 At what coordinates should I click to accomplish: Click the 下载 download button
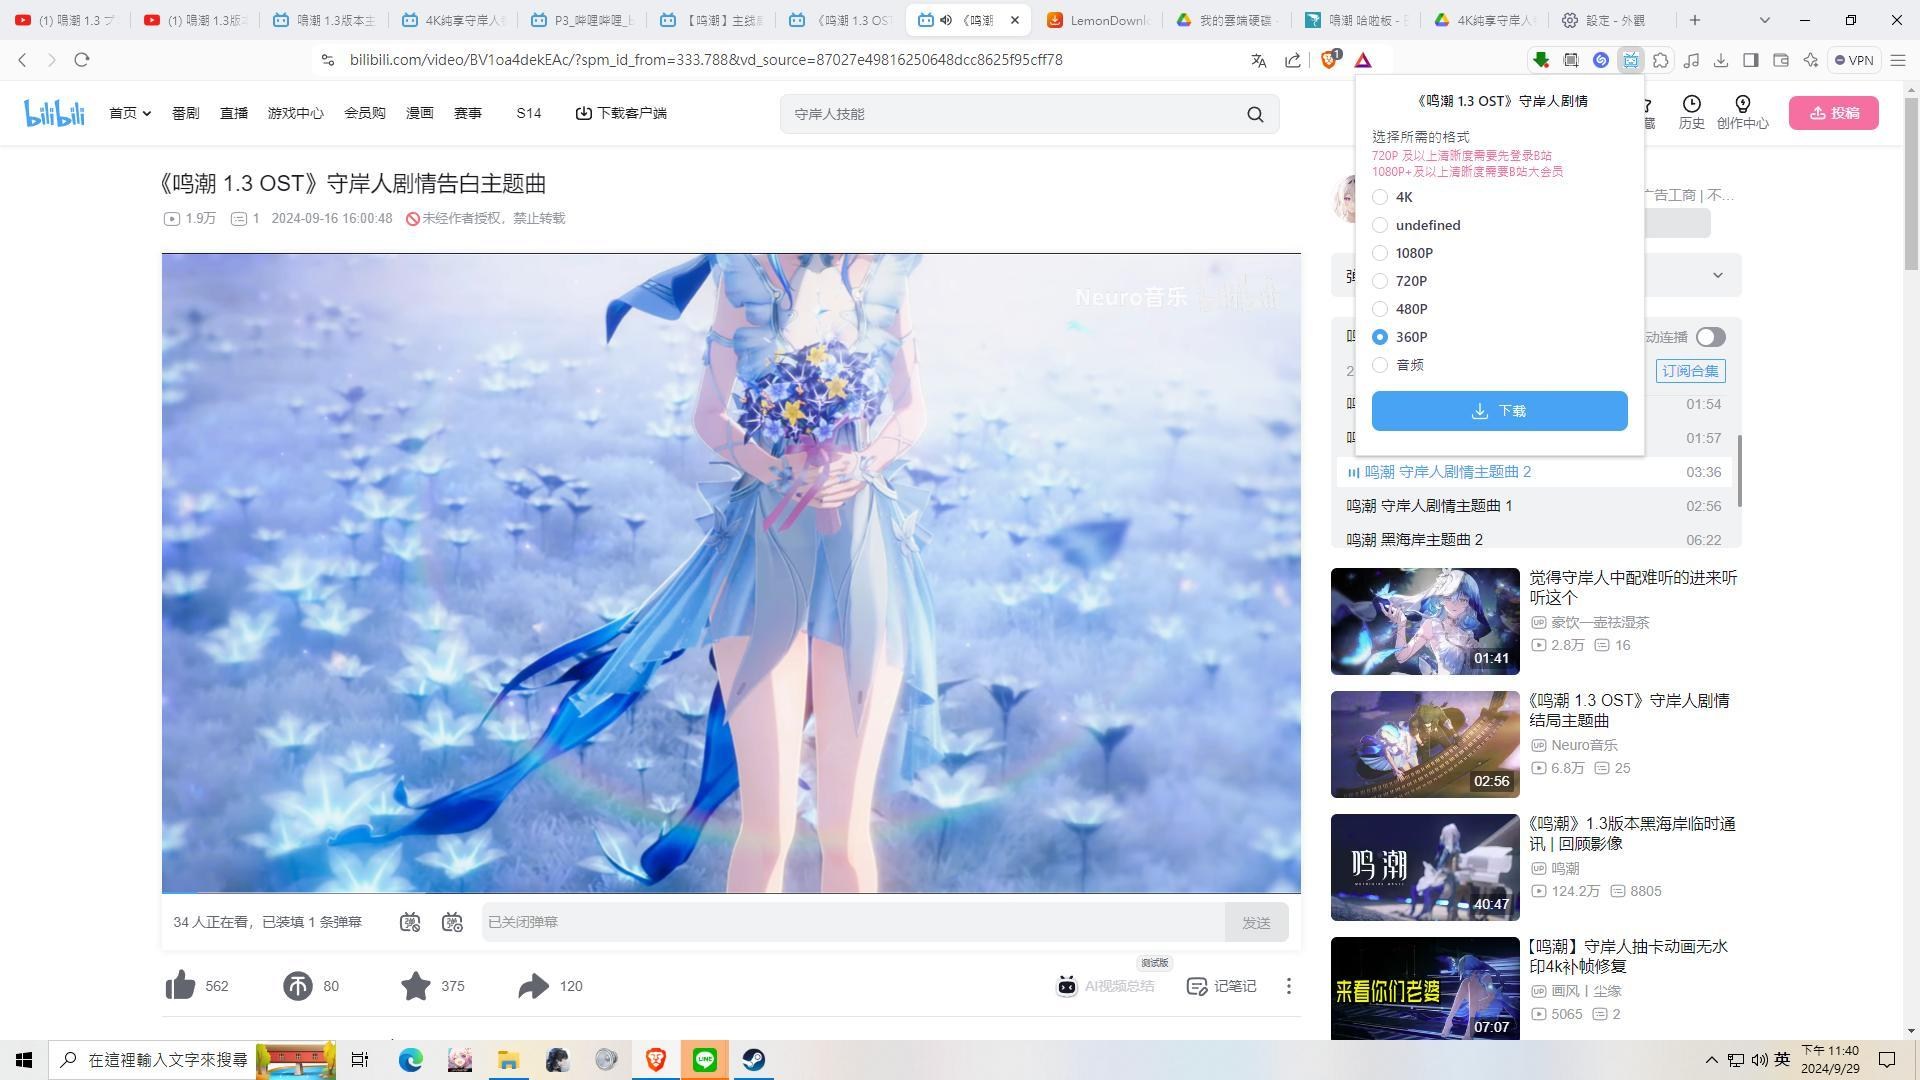tap(1499, 410)
